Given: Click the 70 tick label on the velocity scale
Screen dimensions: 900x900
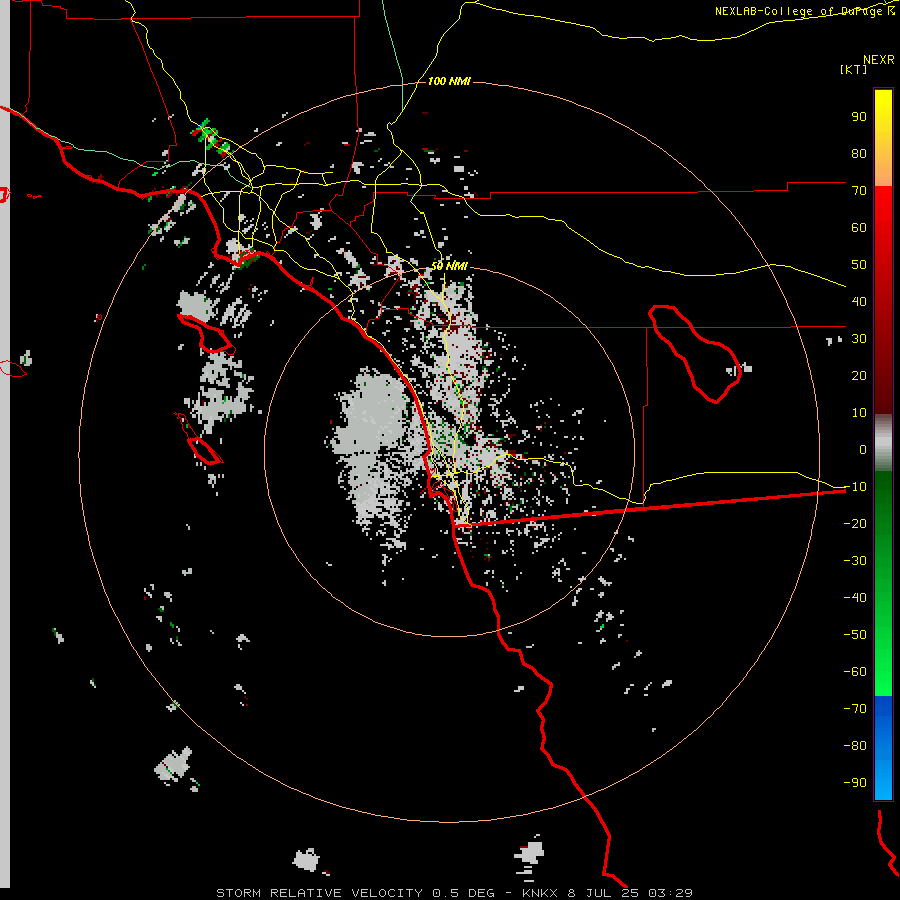Looking at the screenshot, I should coord(859,191).
